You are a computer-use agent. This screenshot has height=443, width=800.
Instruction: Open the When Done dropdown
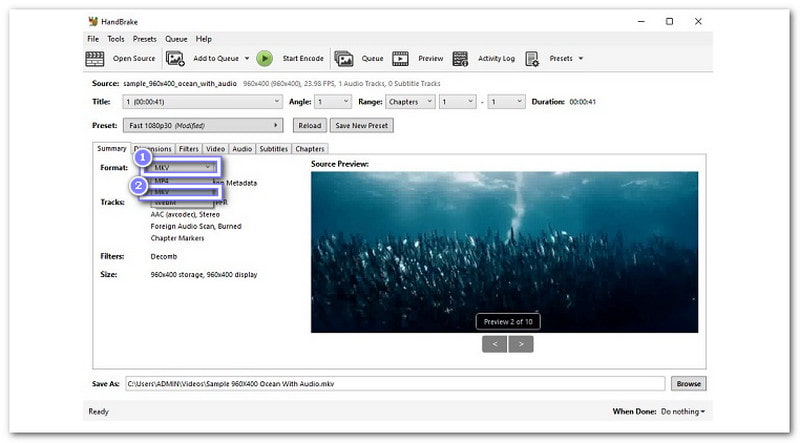click(x=683, y=411)
